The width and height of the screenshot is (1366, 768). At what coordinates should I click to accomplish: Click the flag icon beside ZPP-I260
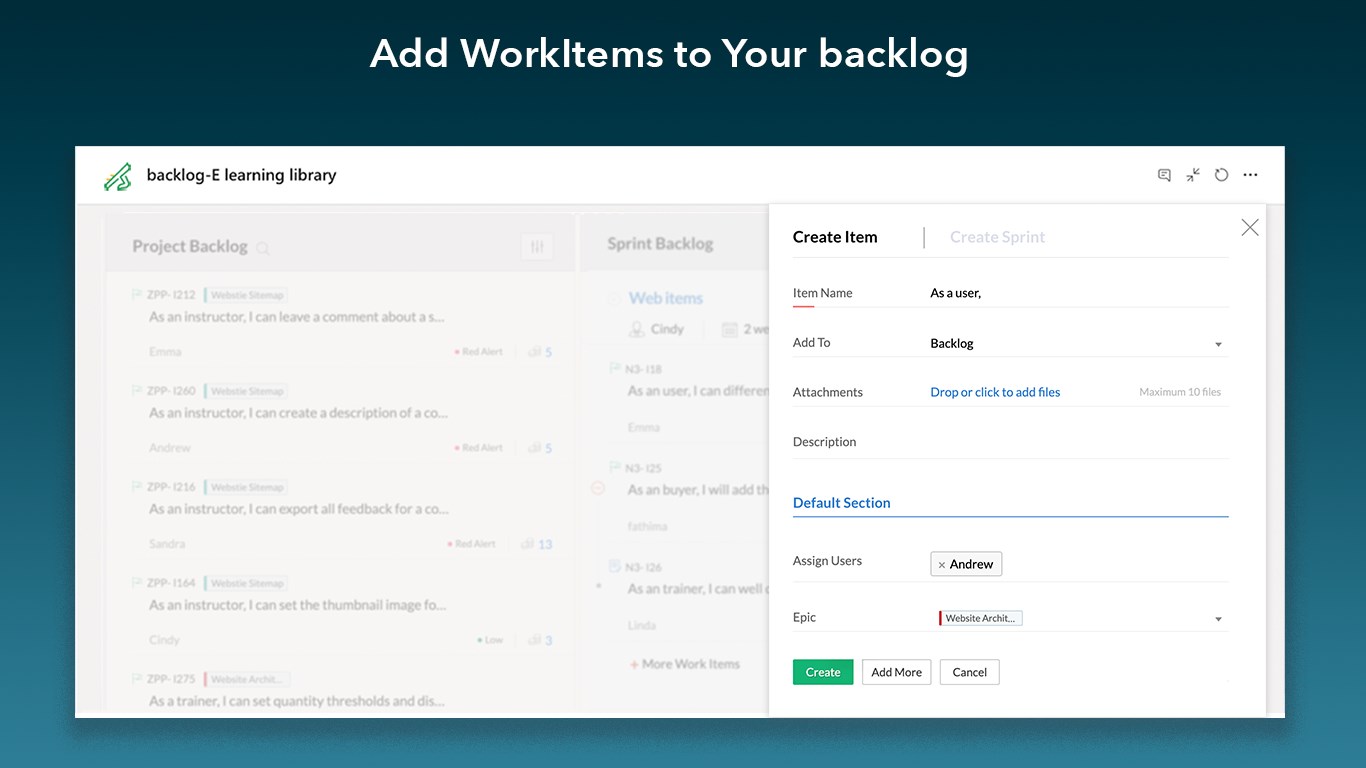point(137,391)
